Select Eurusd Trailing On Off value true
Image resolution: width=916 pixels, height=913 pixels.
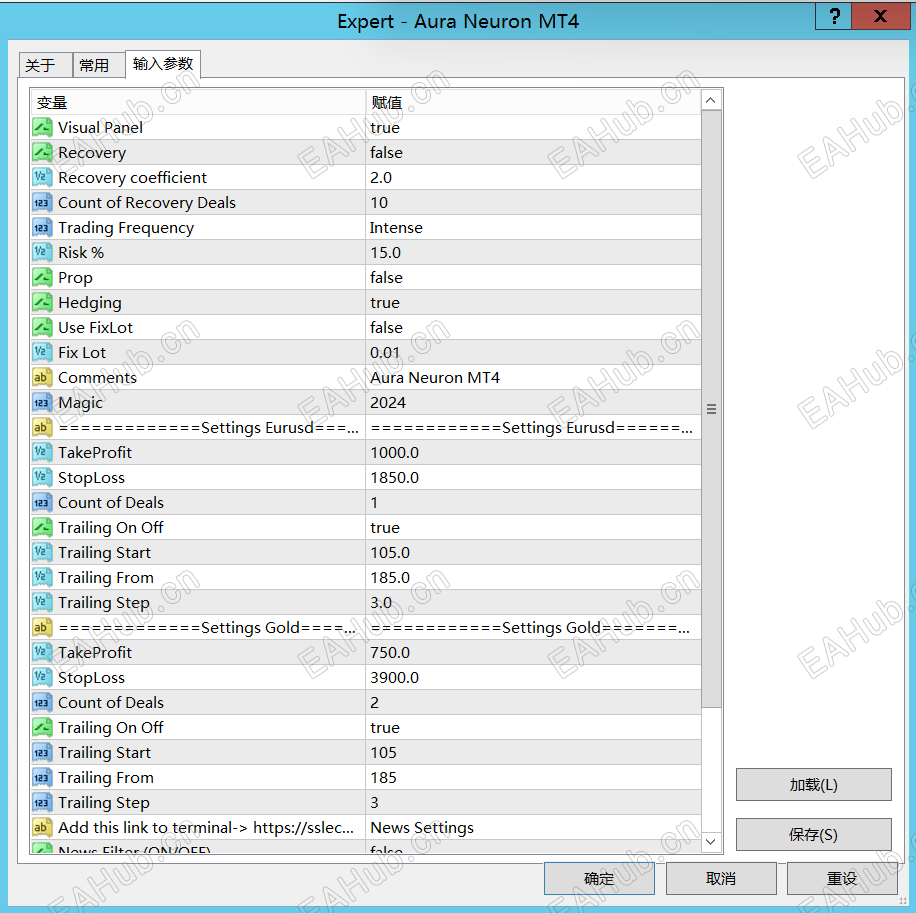click(385, 528)
